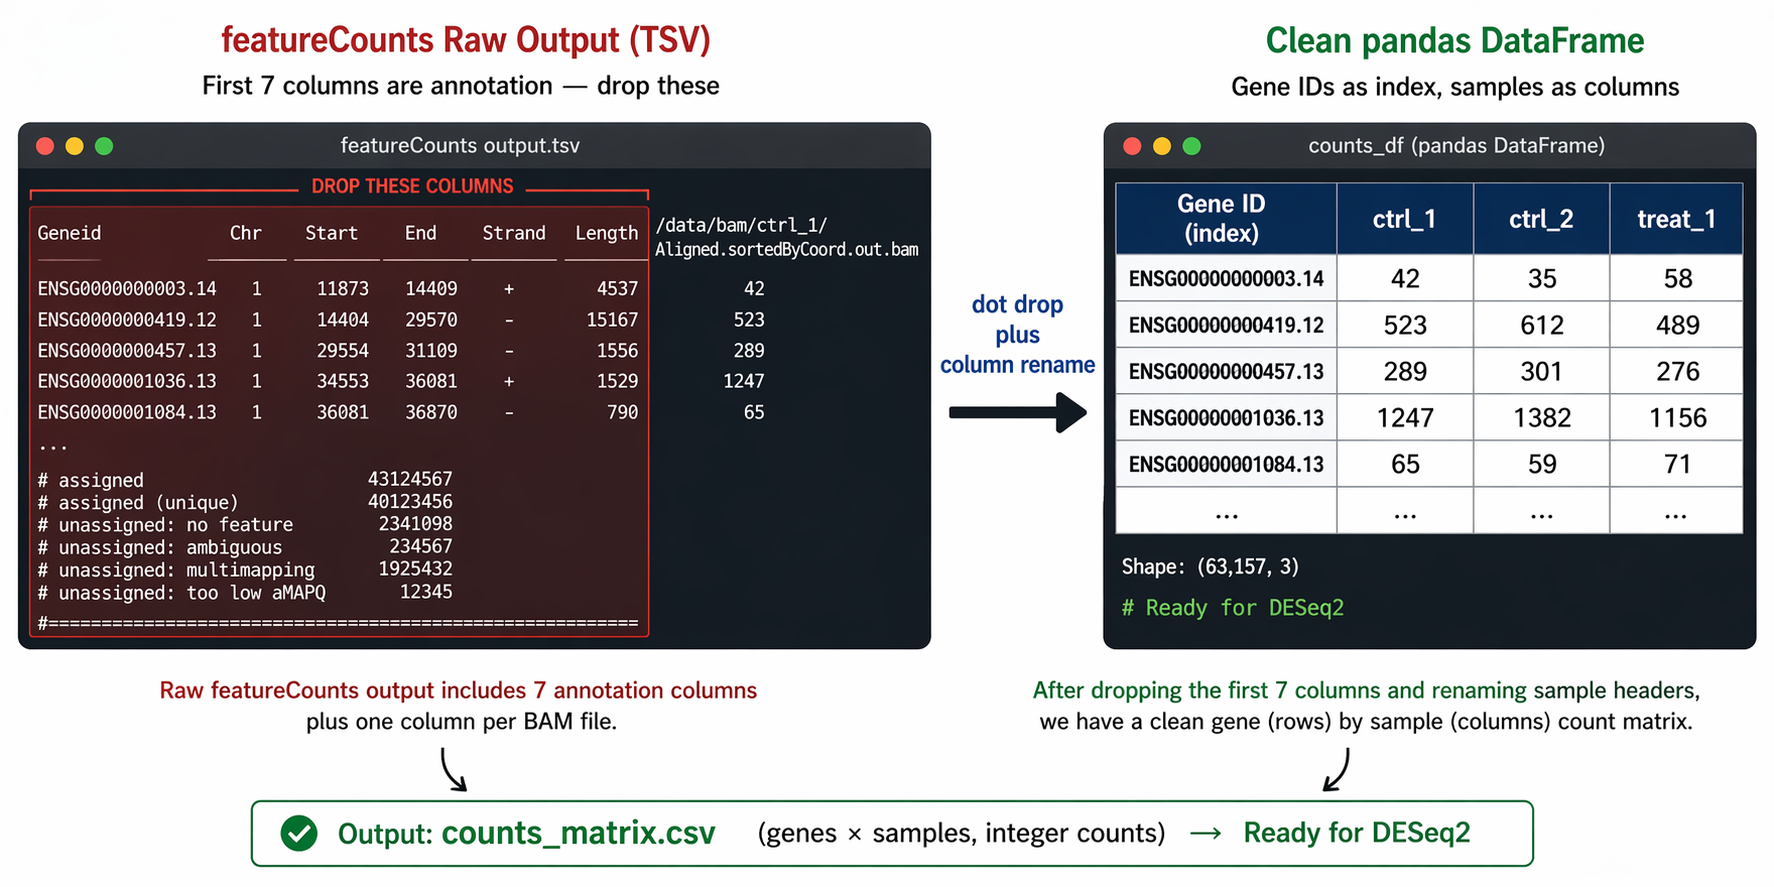The height and width of the screenshot is (887, 1774).
Task: Click Length value 790
Action: 622,412
